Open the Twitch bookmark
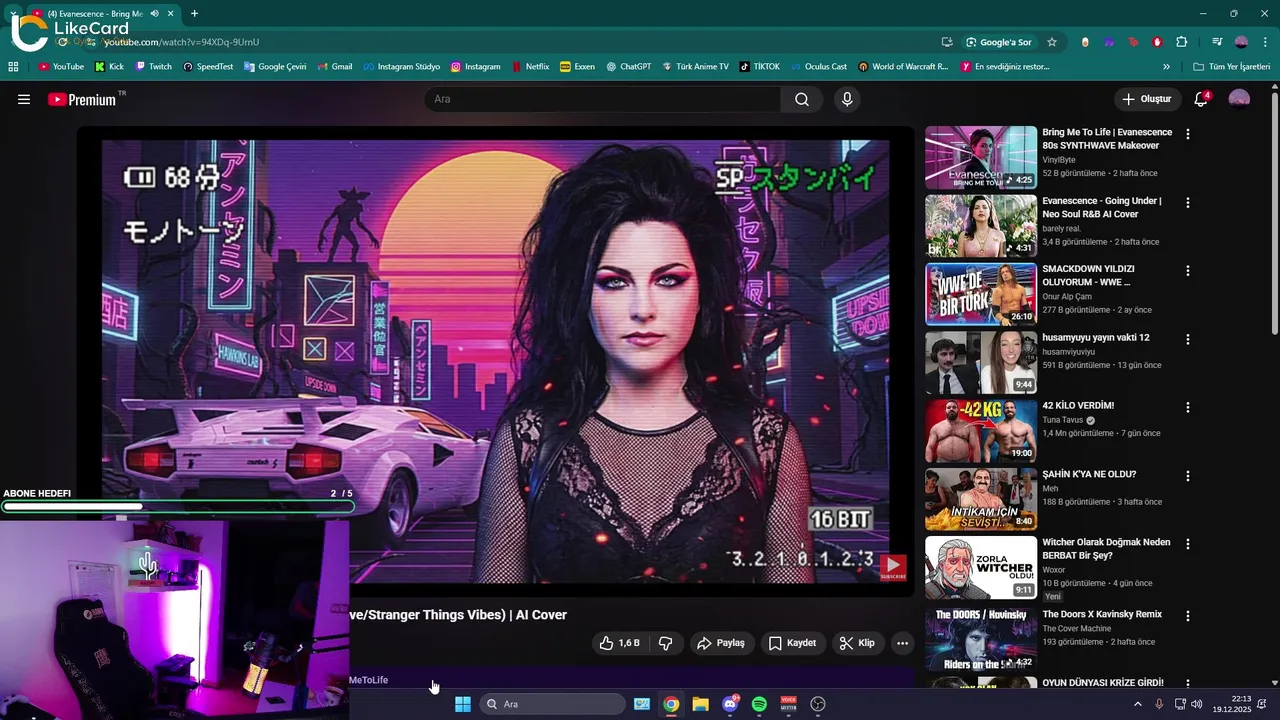 [154, 67]
